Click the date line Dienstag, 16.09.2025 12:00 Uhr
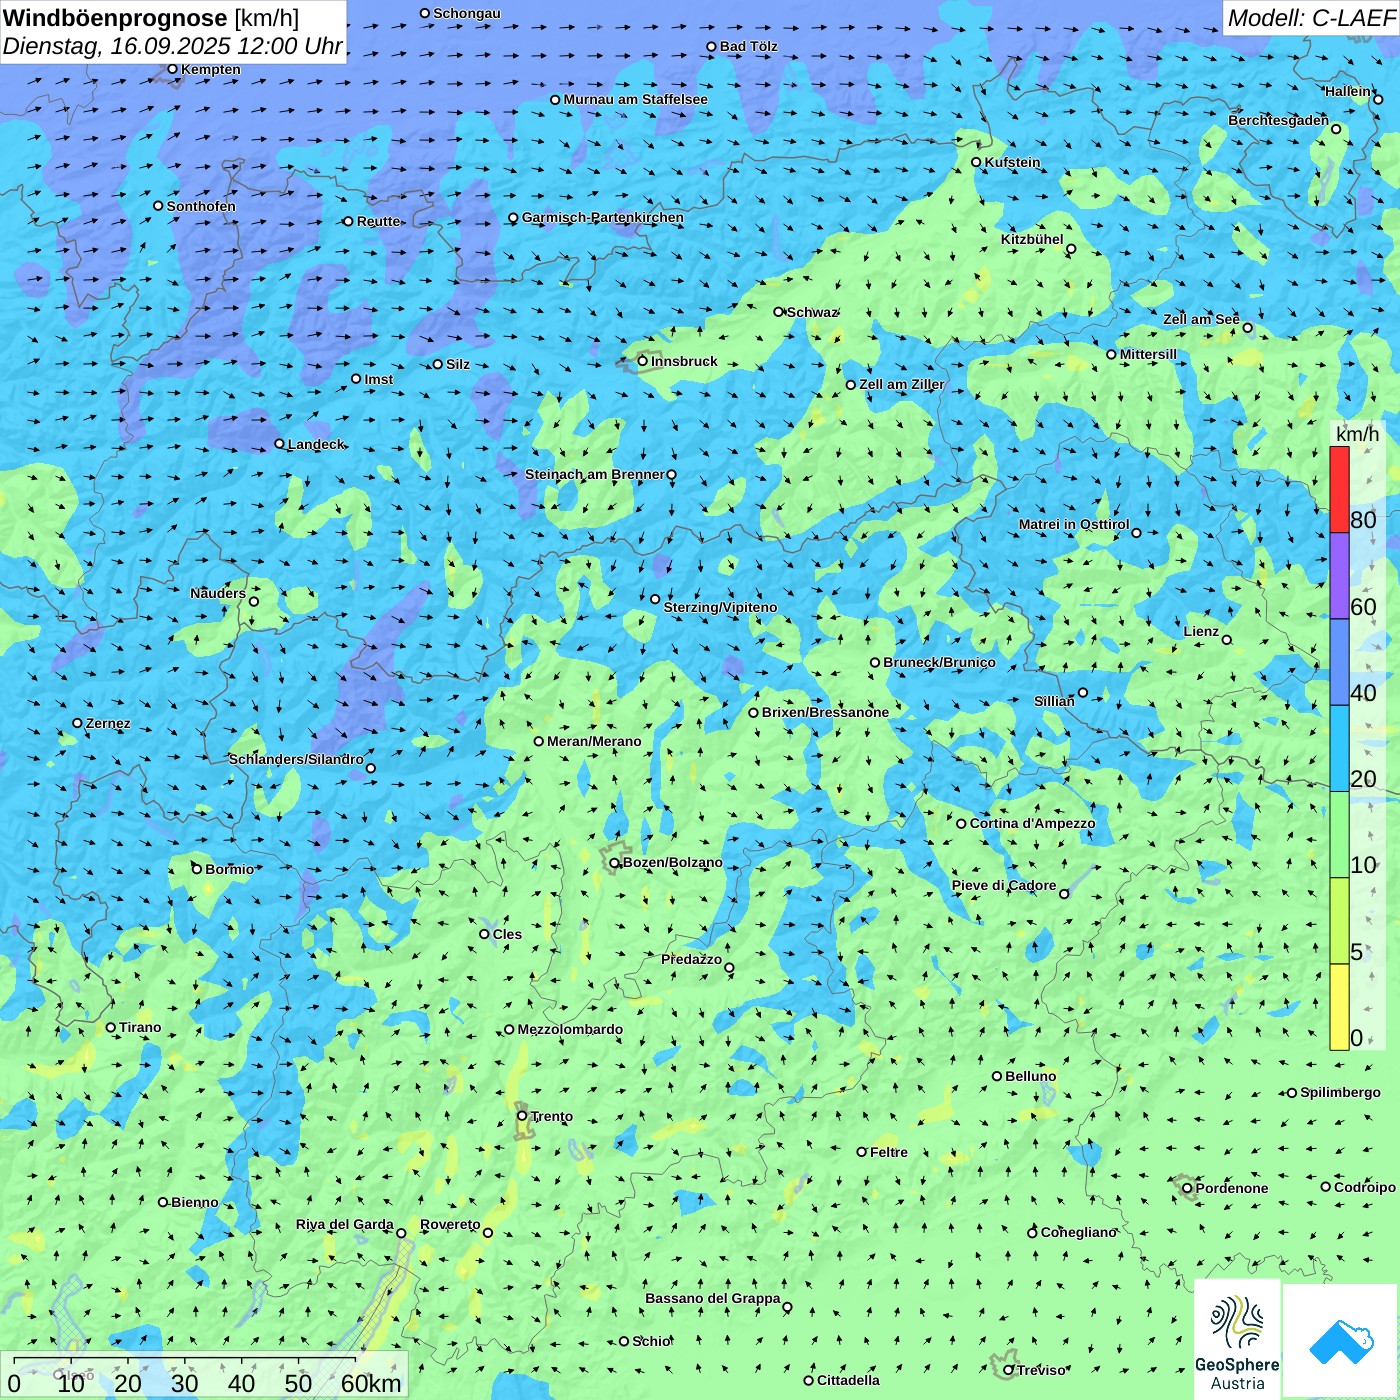 coord(173,46)
